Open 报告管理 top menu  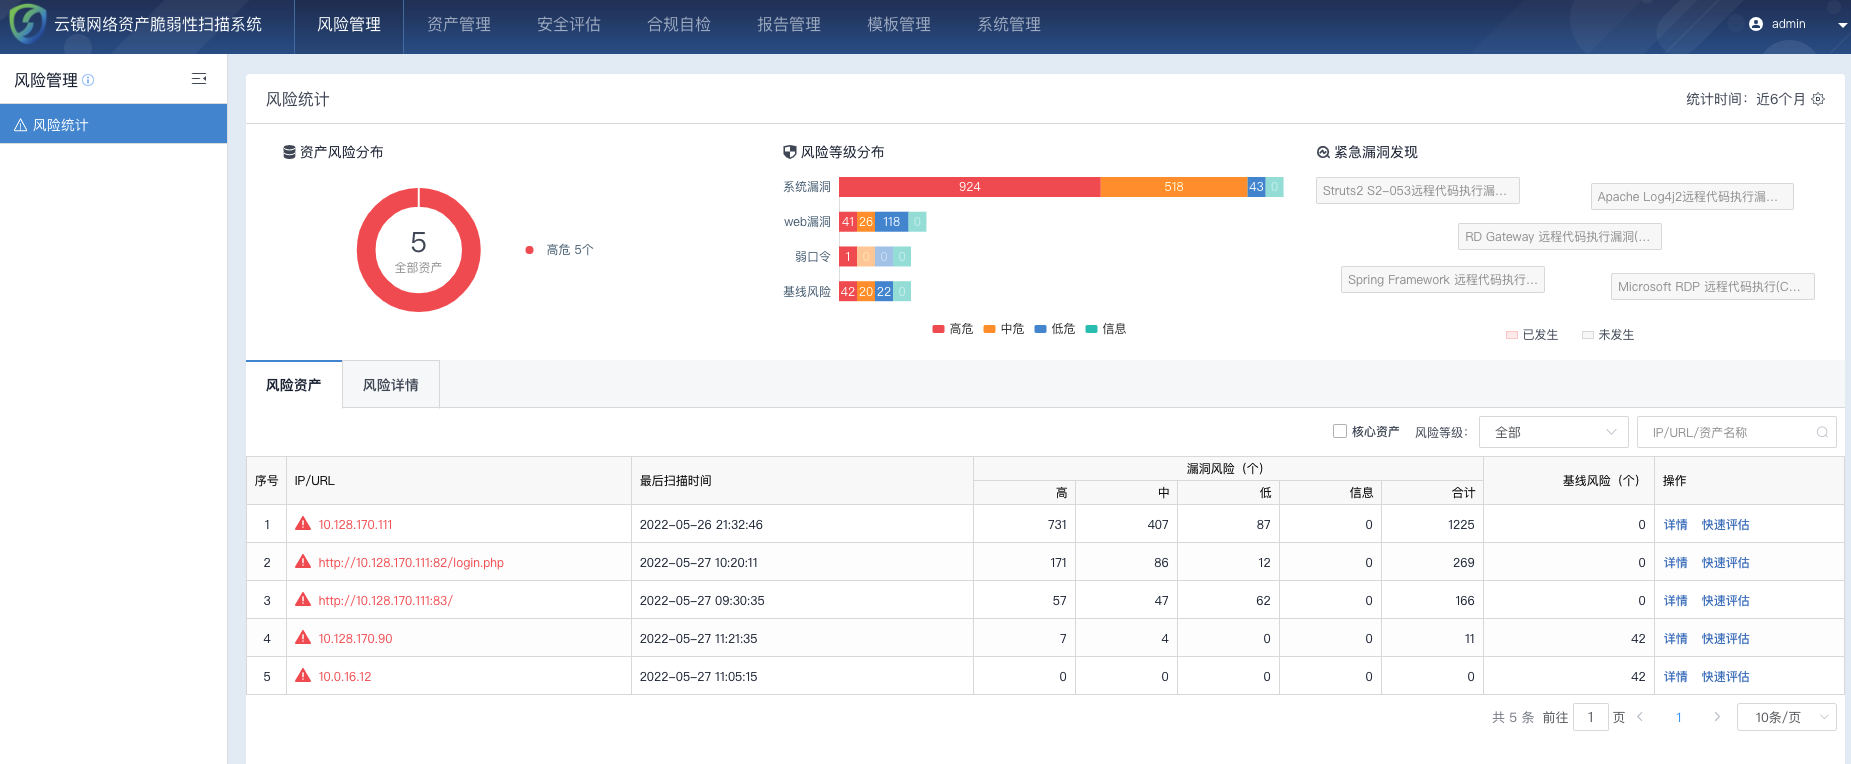pyautogui.click(x=789, y=25)
